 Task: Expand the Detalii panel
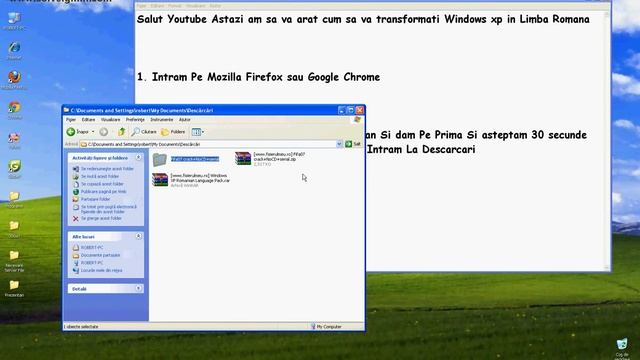pyautogui.click(x=138, y=289)
